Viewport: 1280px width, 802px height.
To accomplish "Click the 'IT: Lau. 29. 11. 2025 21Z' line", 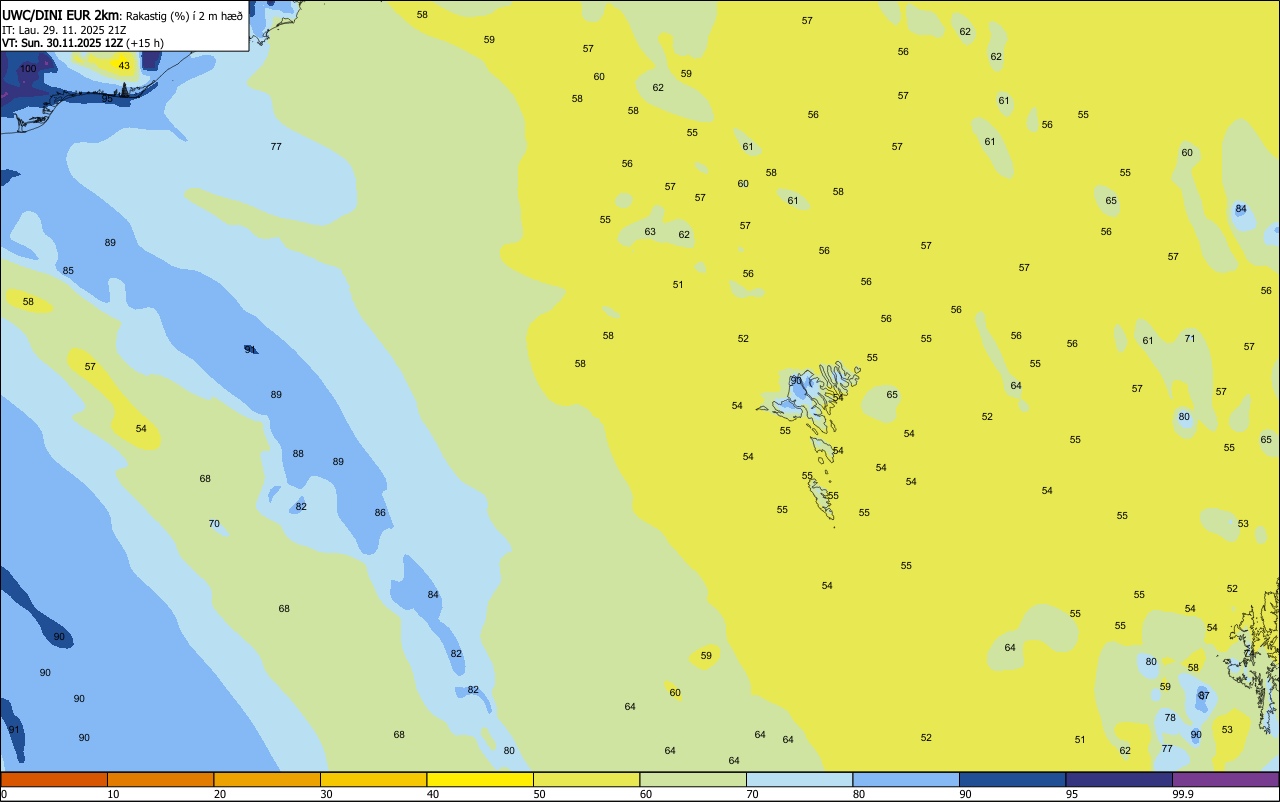I will [x=64, y=29].
